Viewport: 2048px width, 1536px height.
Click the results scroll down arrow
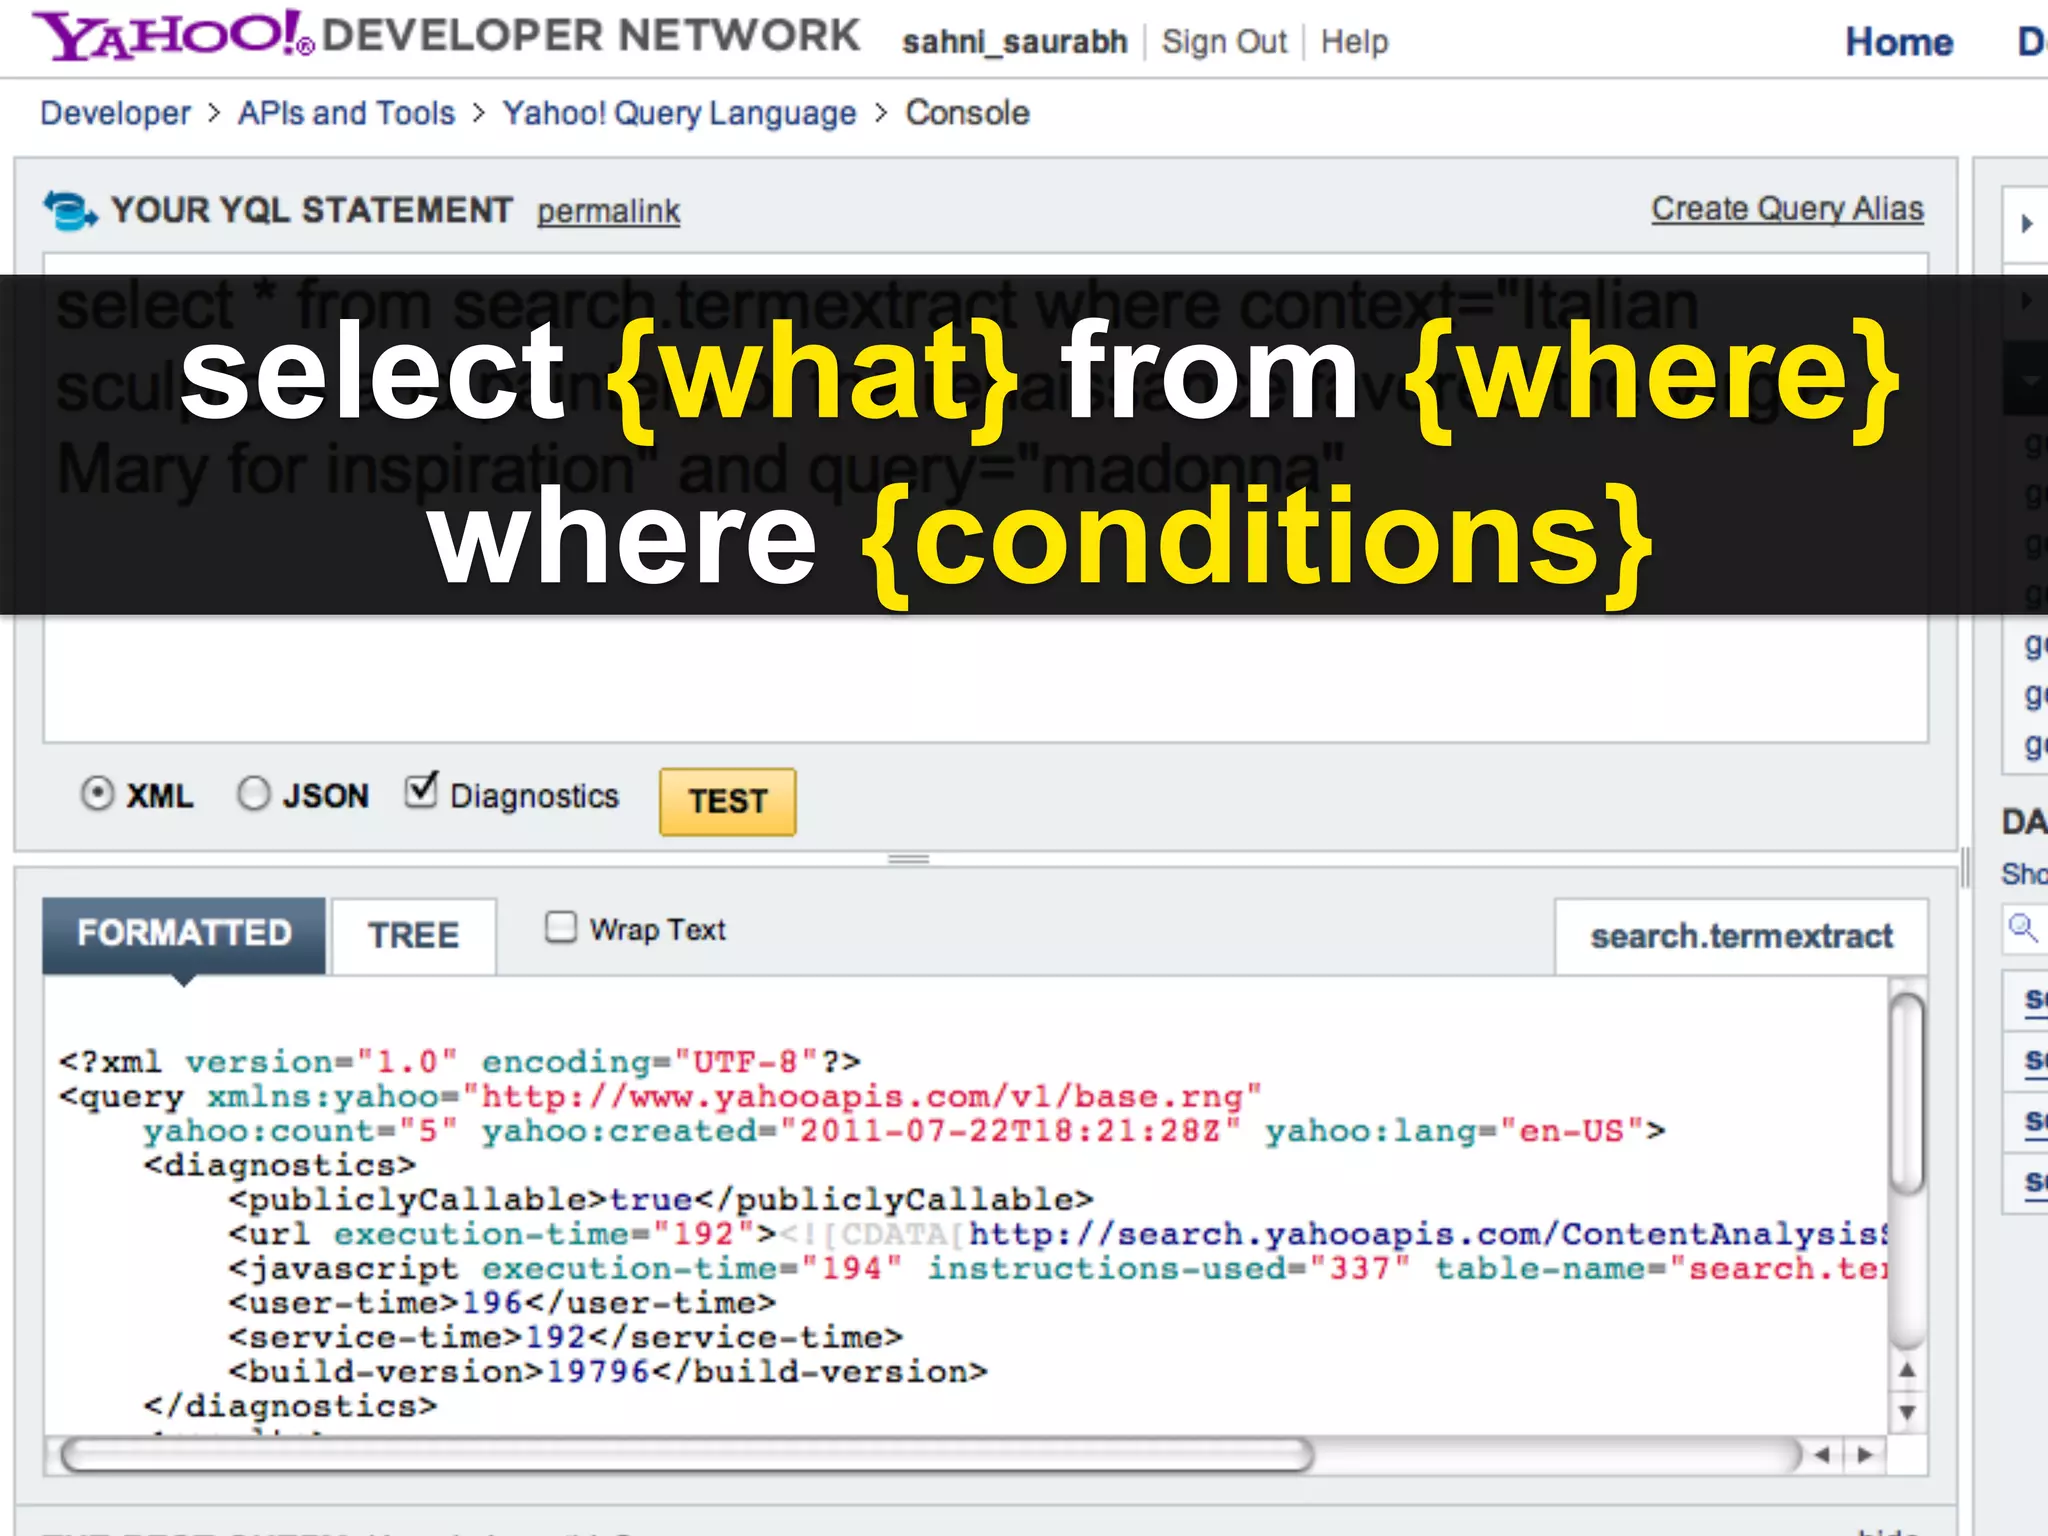click(x=1907, y=1413)
